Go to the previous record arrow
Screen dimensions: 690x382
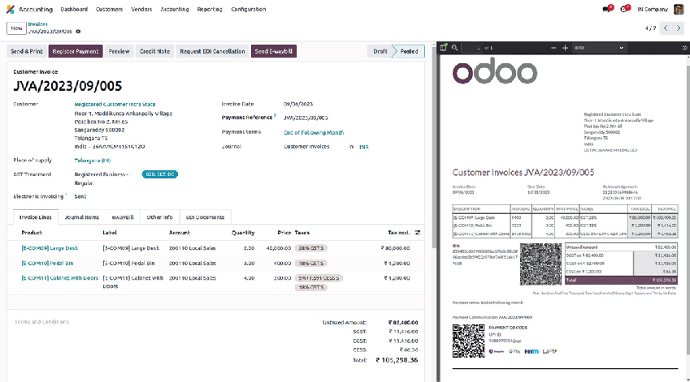click(666, 28)
